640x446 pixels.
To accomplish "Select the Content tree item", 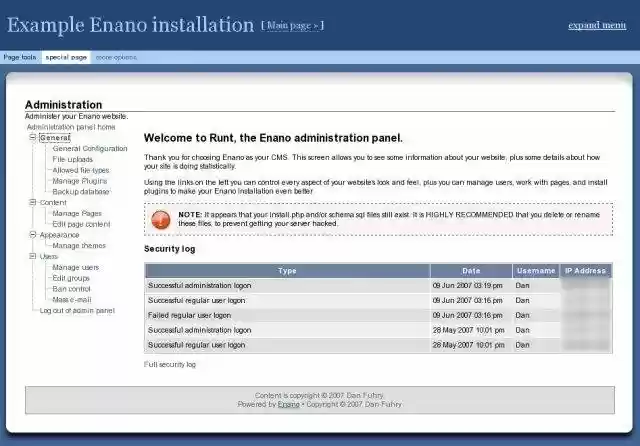I will (53, 203).
